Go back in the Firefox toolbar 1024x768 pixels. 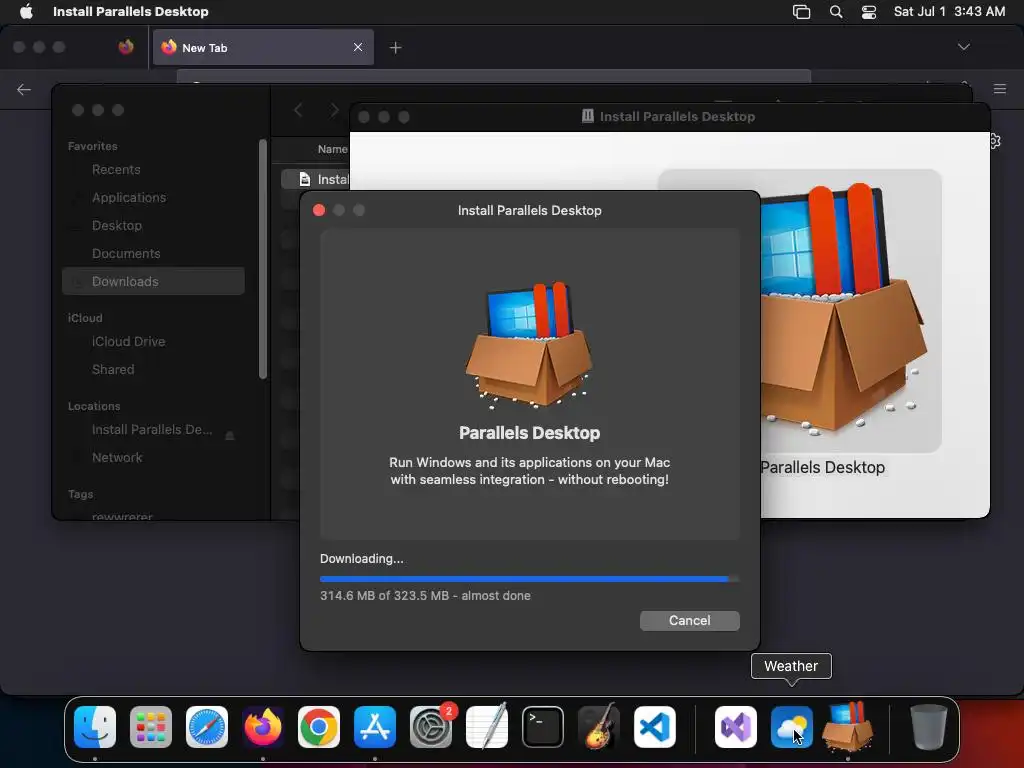(x=24, y=89)
